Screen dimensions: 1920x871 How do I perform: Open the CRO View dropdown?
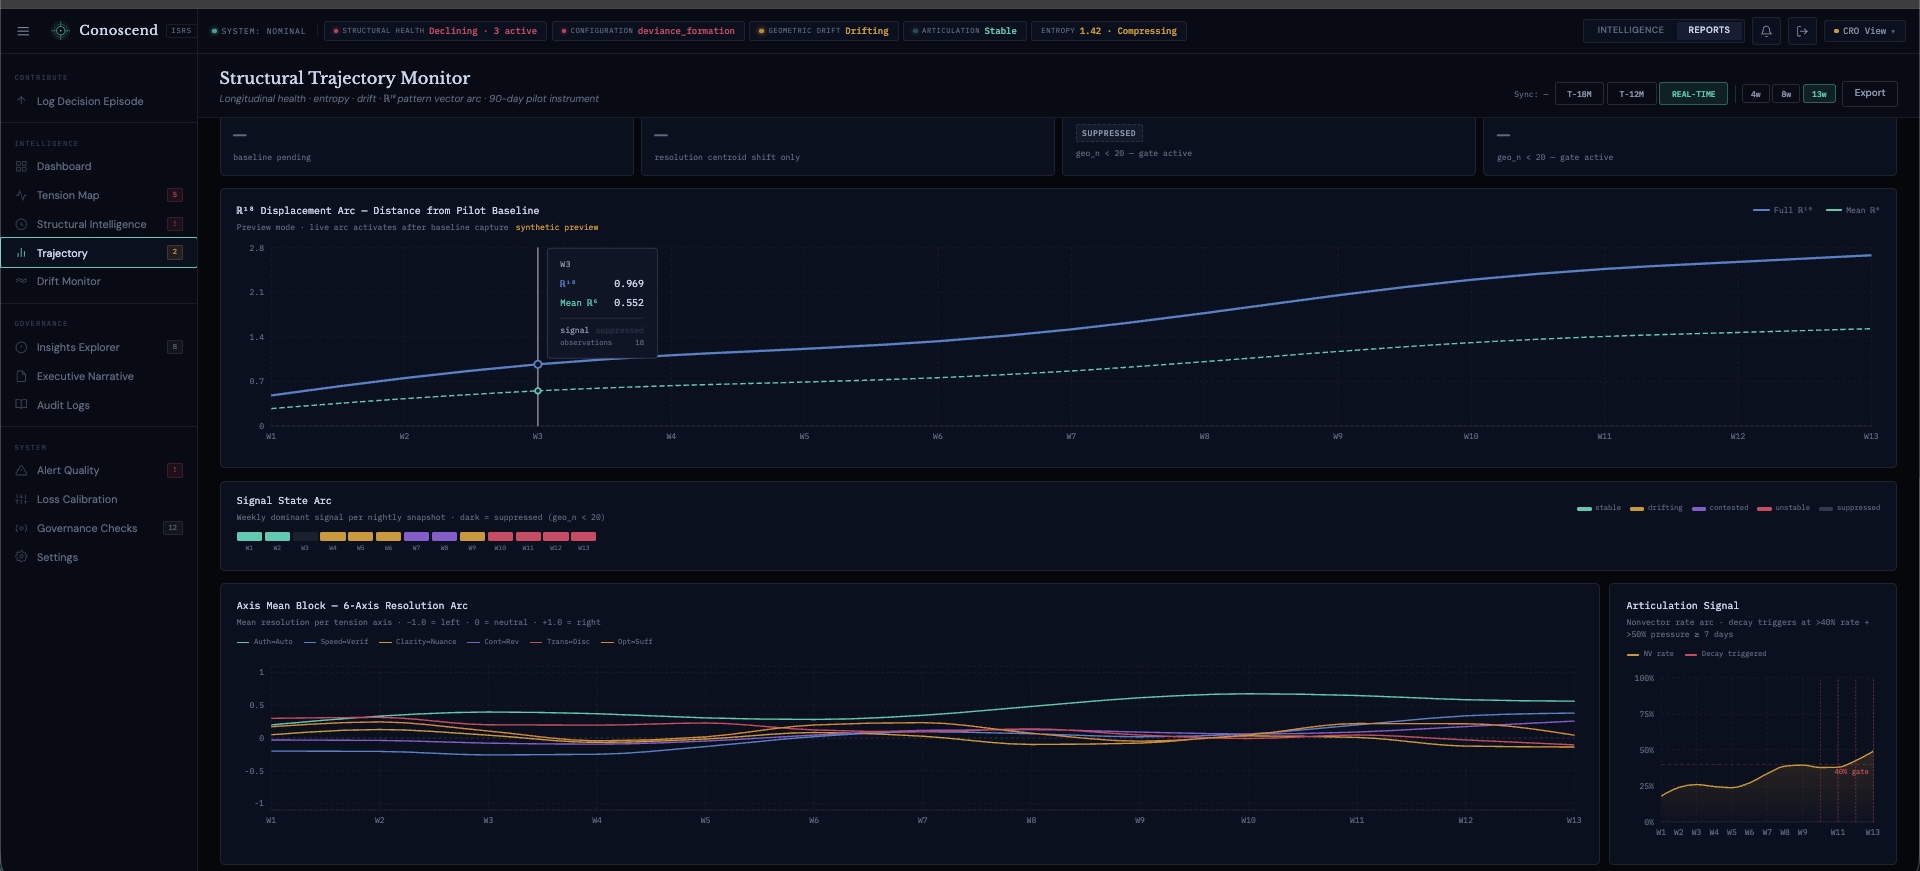[1864, 31]
